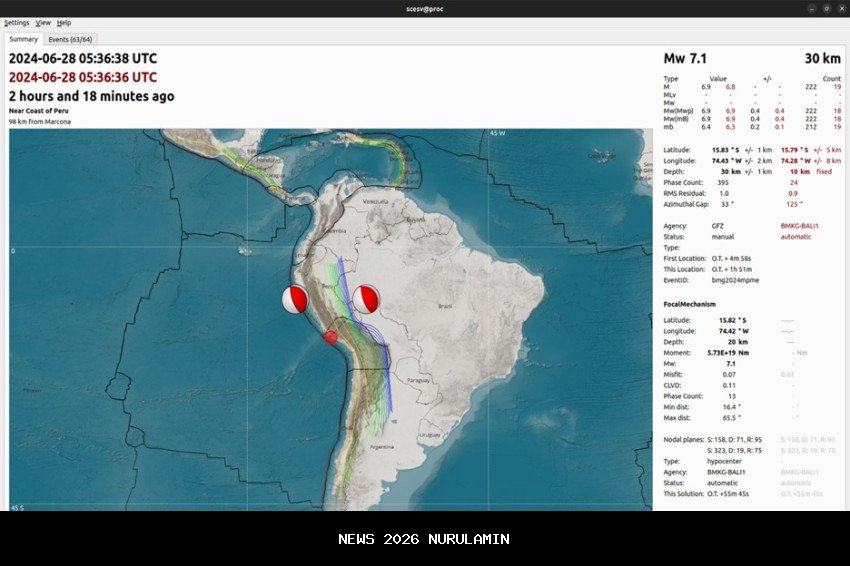Screen dimensions: 850x566
Task: Switch to the Events (63/64) tab
Action: pyautogui.click(x=71, y=39)
